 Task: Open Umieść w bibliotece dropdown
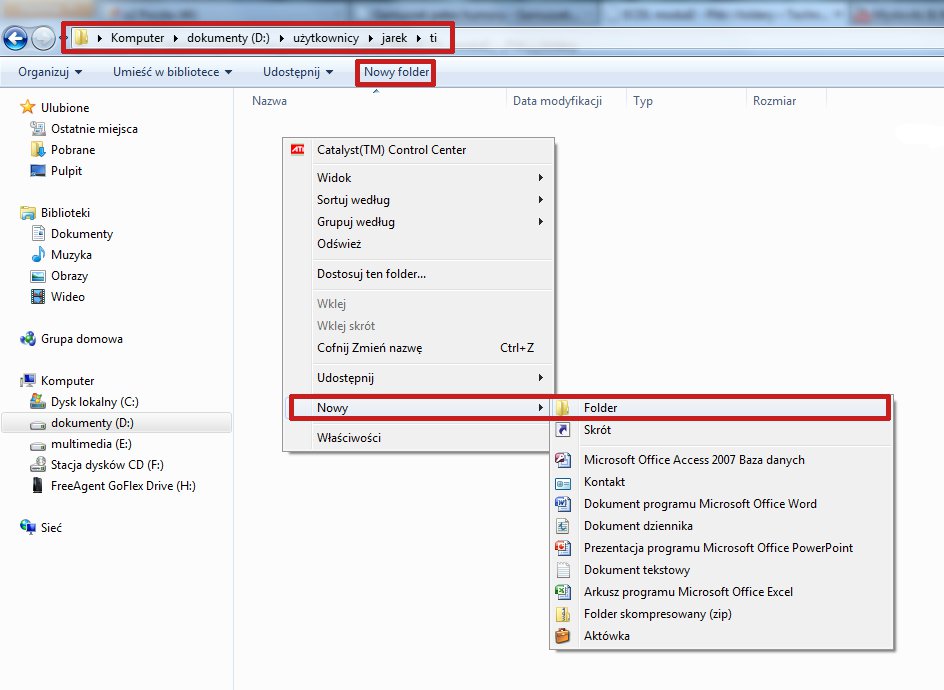(x=173, y=72)
